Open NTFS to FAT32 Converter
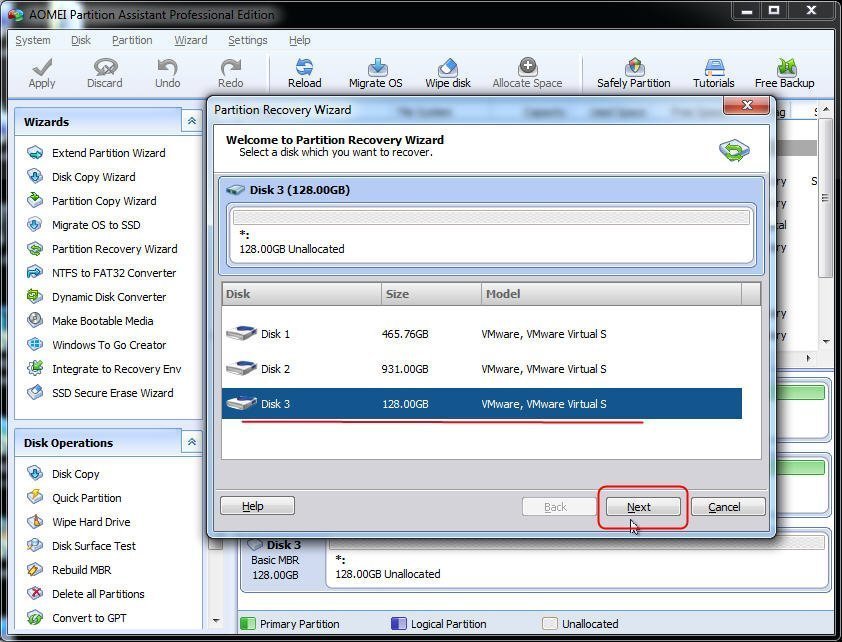Screen dimensions: 842x642 pyautogui.click(x=101, y=273)
